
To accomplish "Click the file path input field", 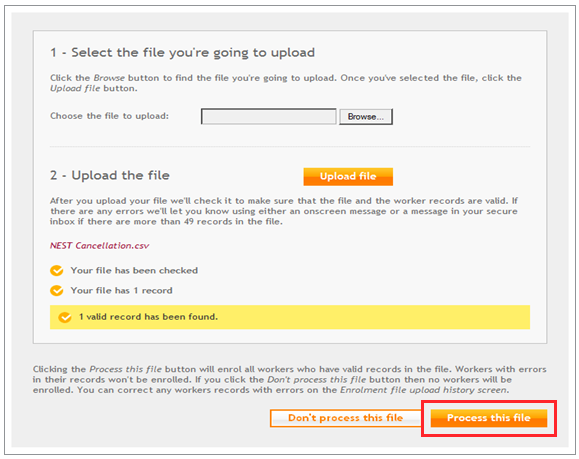I will 268,117.
